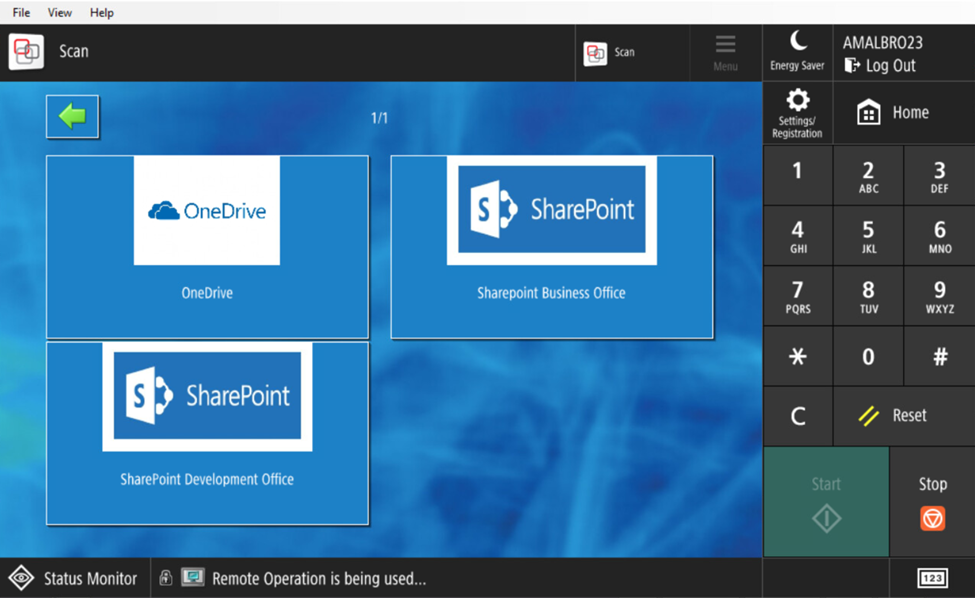Viewport: 975px width, 598px height.
Task: Click the Reset button
Action: click(x=904, y=416)
